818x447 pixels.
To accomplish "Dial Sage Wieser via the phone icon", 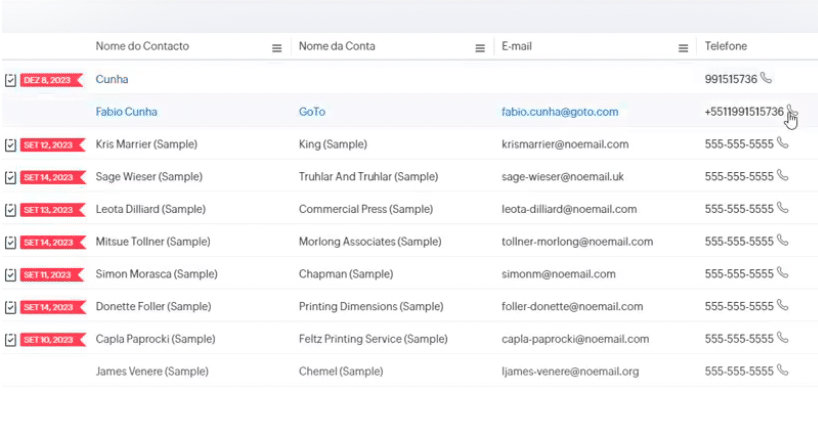I will click(x=783, y=176).
